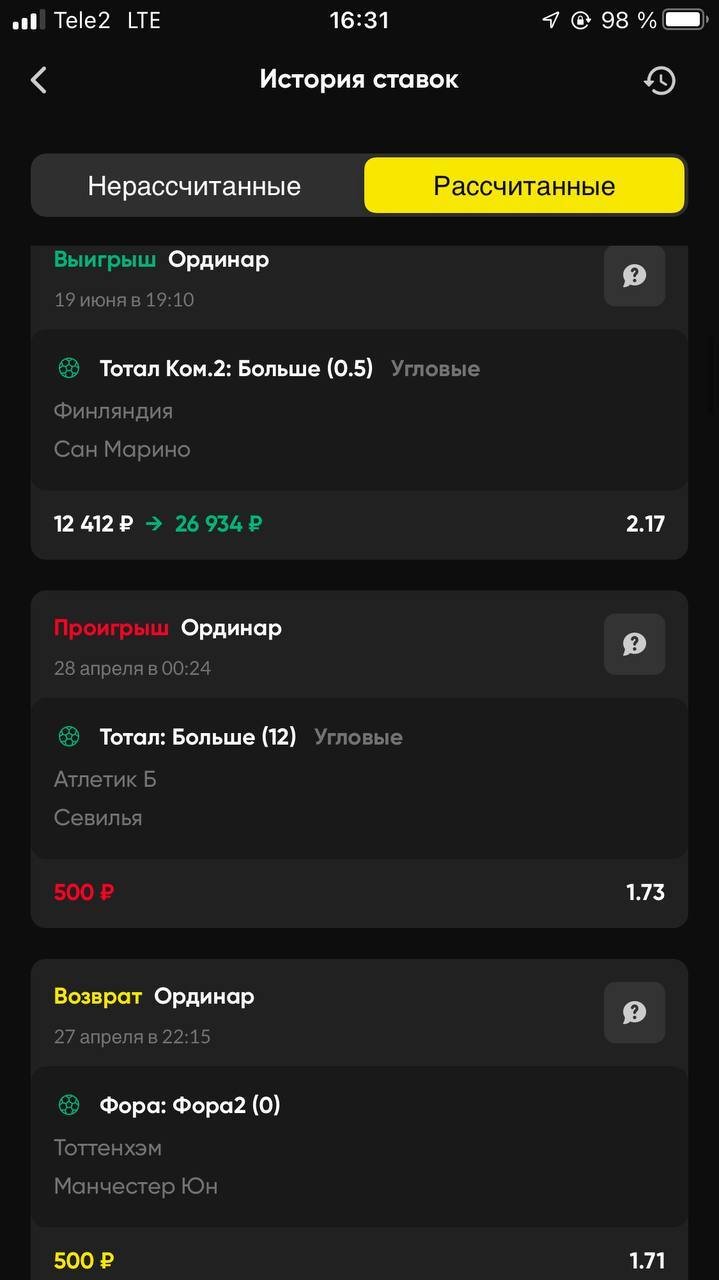Screen dimensions: 719x1280
Task: Tap the 2.17 odds value
Action: 645,524
